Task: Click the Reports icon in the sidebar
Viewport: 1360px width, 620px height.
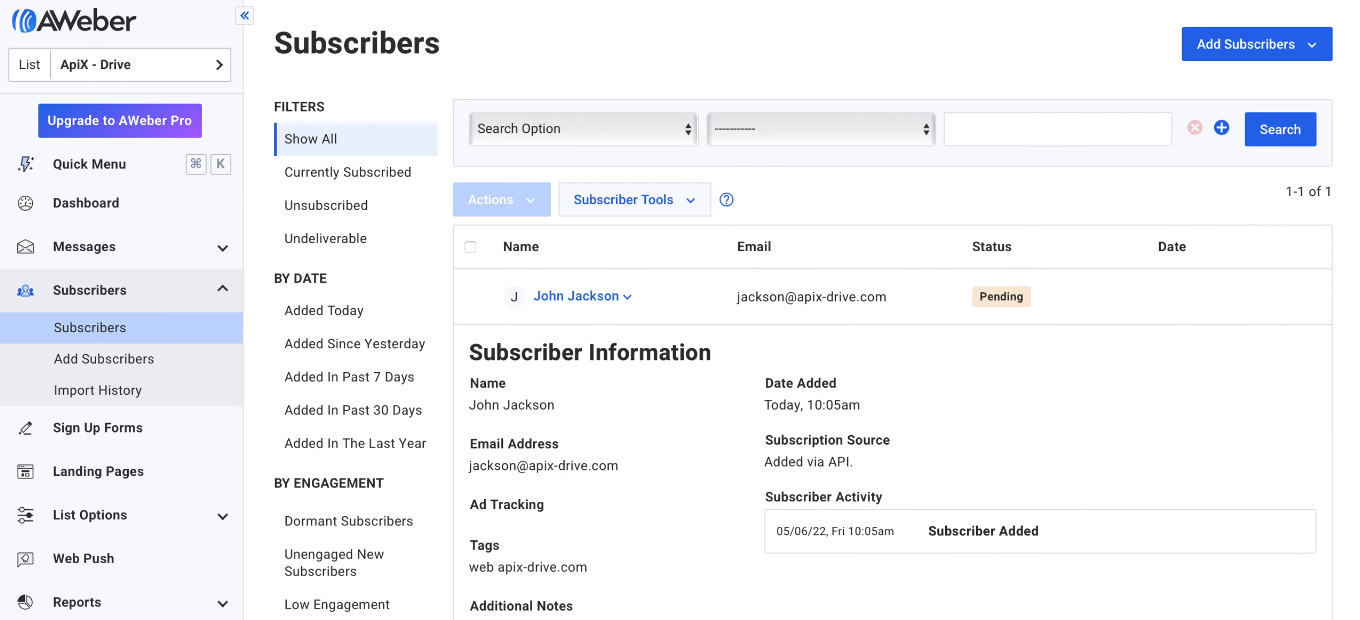Action: (x=24, y=602)
